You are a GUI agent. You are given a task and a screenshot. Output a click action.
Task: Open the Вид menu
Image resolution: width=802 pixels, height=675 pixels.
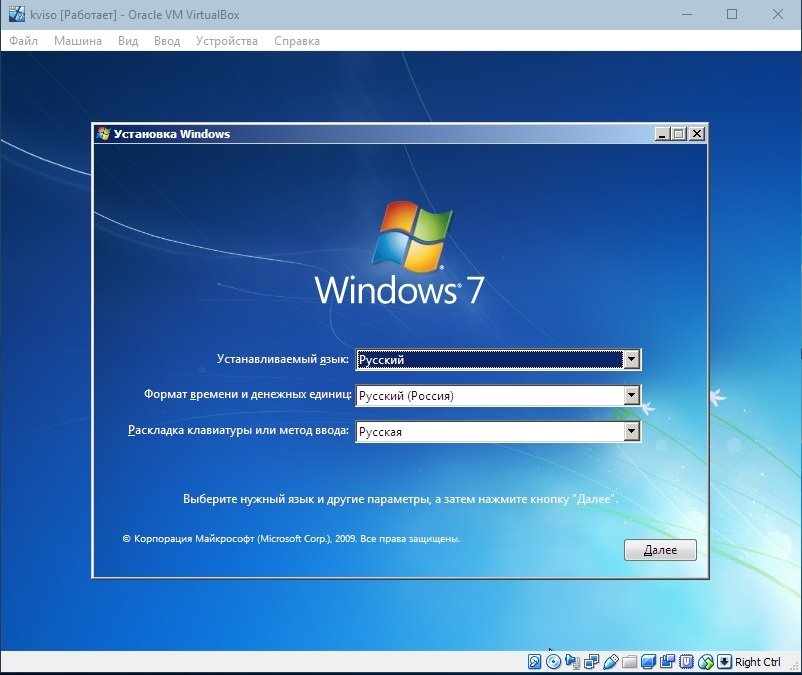(128, 41)
